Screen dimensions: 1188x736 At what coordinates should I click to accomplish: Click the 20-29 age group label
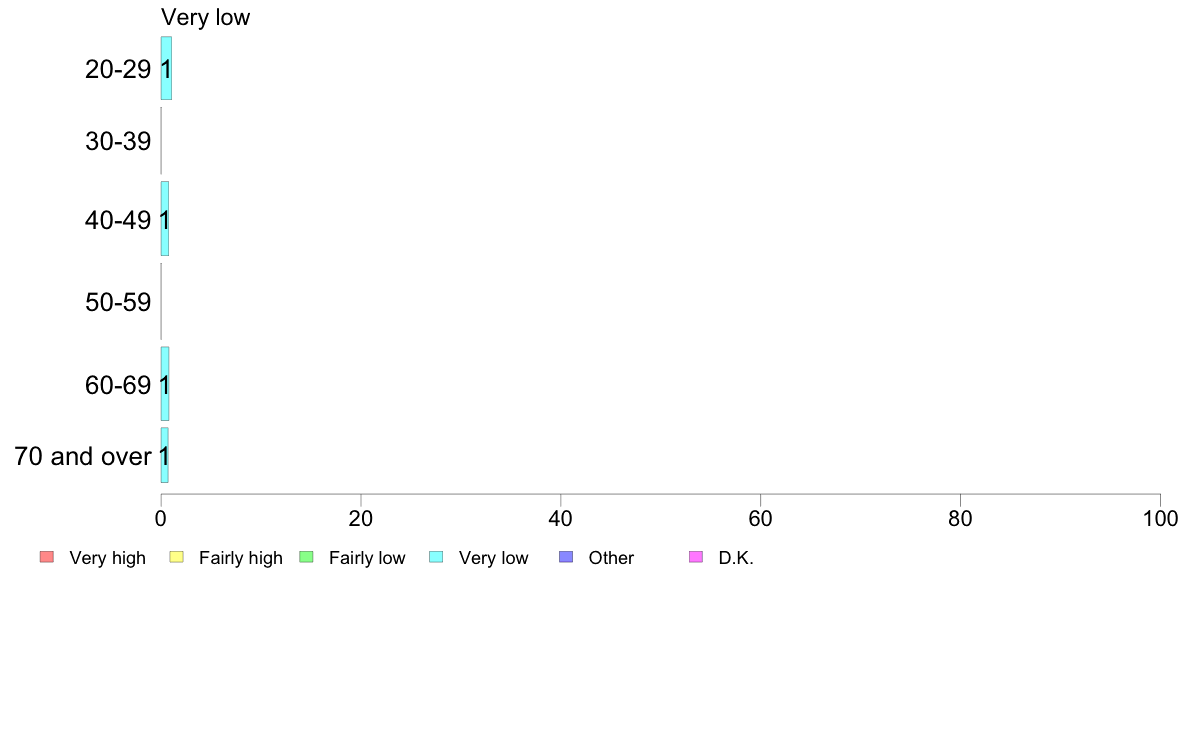118,69
